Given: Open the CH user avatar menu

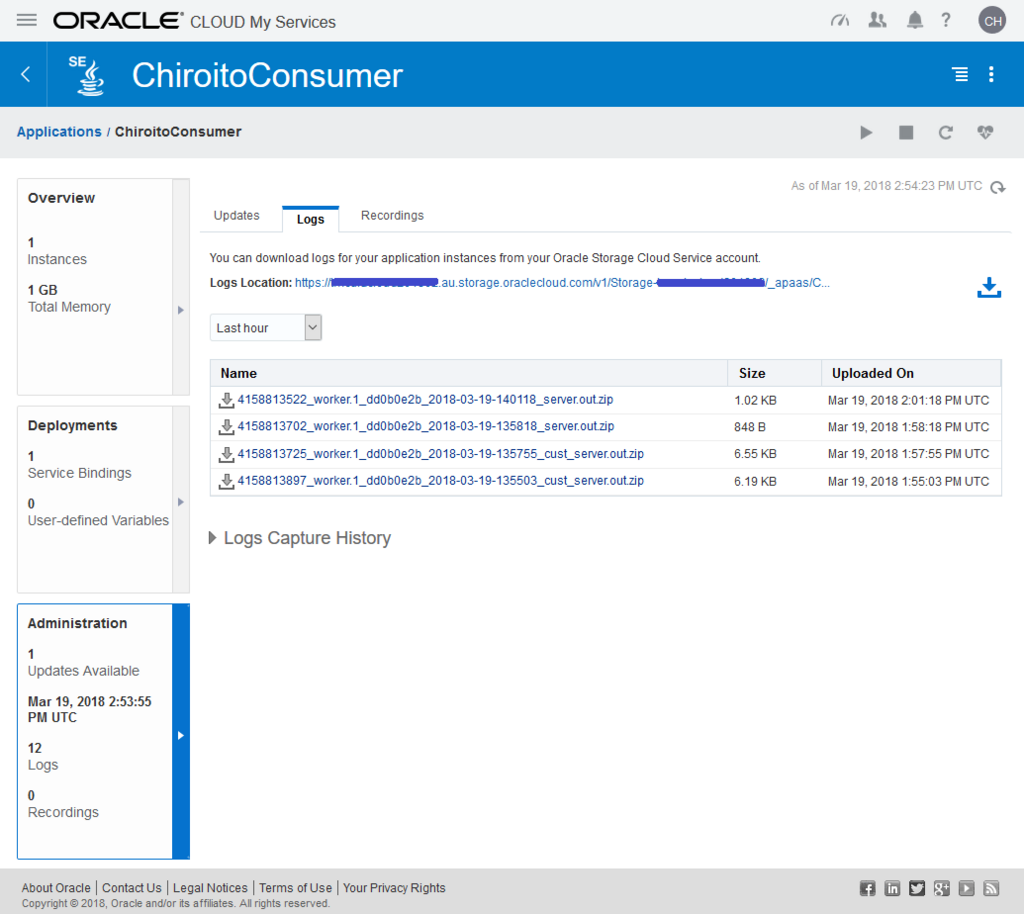Looking at the screenshot, I should 992,20.
